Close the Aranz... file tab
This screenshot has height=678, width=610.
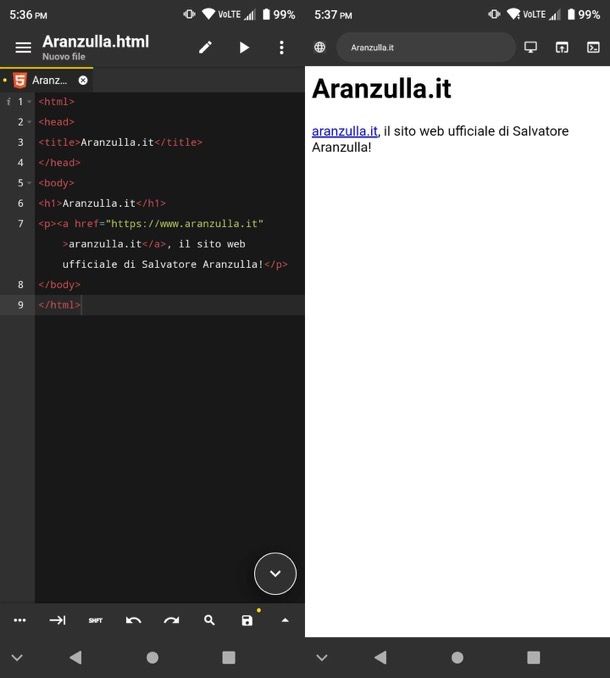[83, 80]
